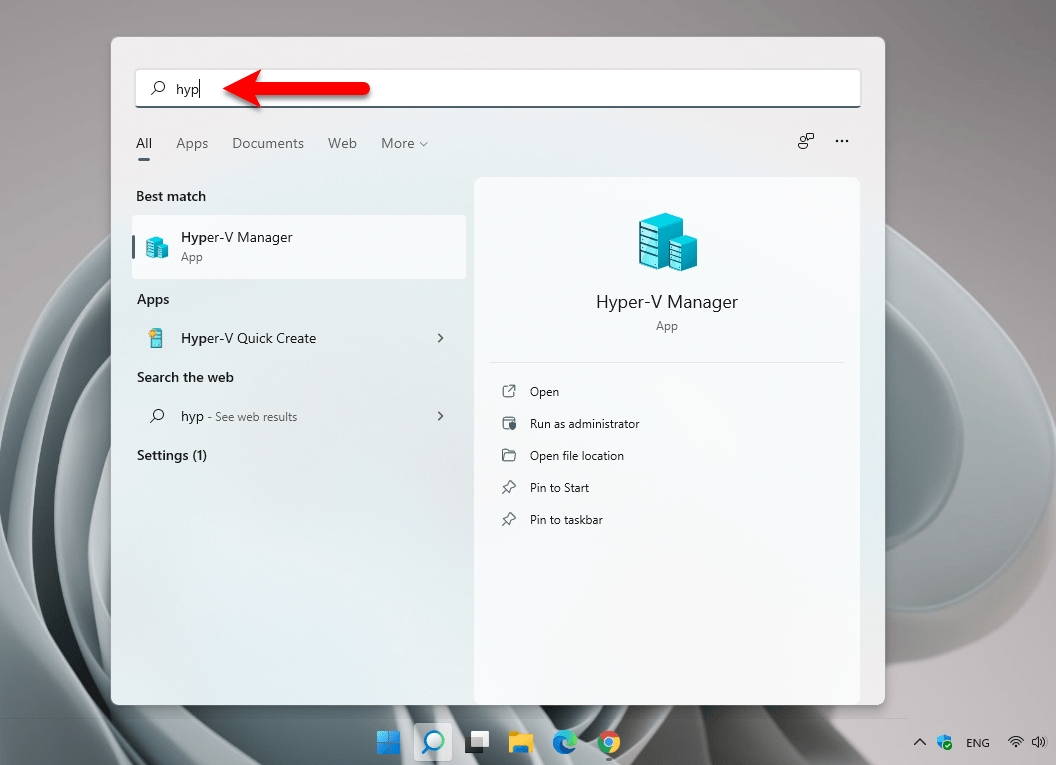Select Hyper-V Quick Create app result
Image resolution: width=1056 pixels, height=765 pixels.
(x=299, y=338)
